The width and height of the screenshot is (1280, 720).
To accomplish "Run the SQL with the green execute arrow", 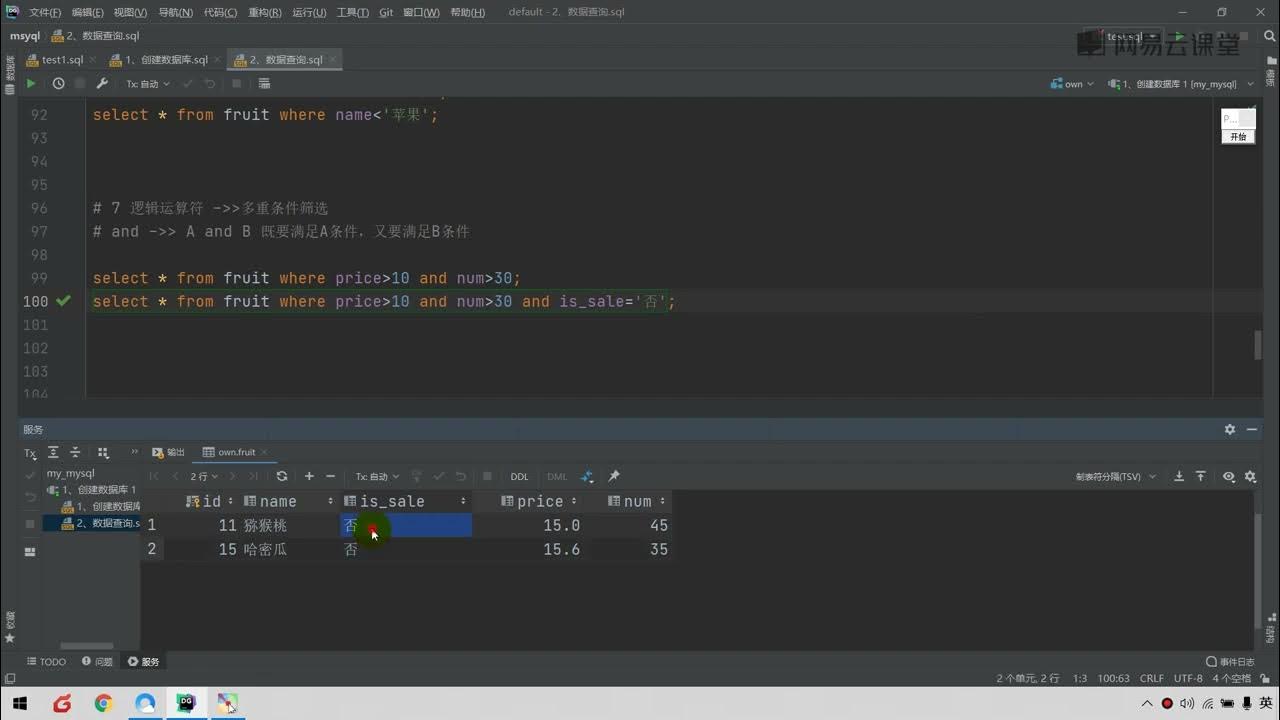I will [31, 84].
